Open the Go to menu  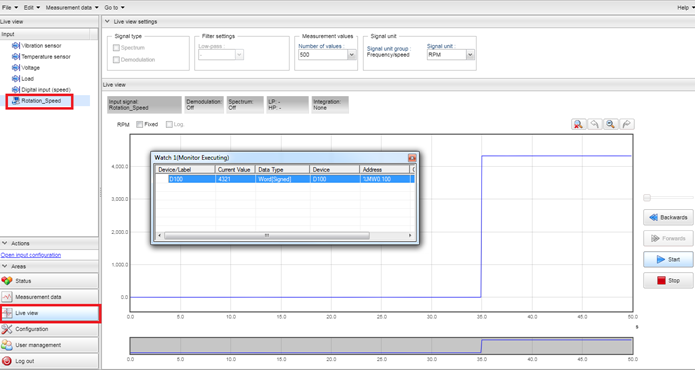pos(114,8)
